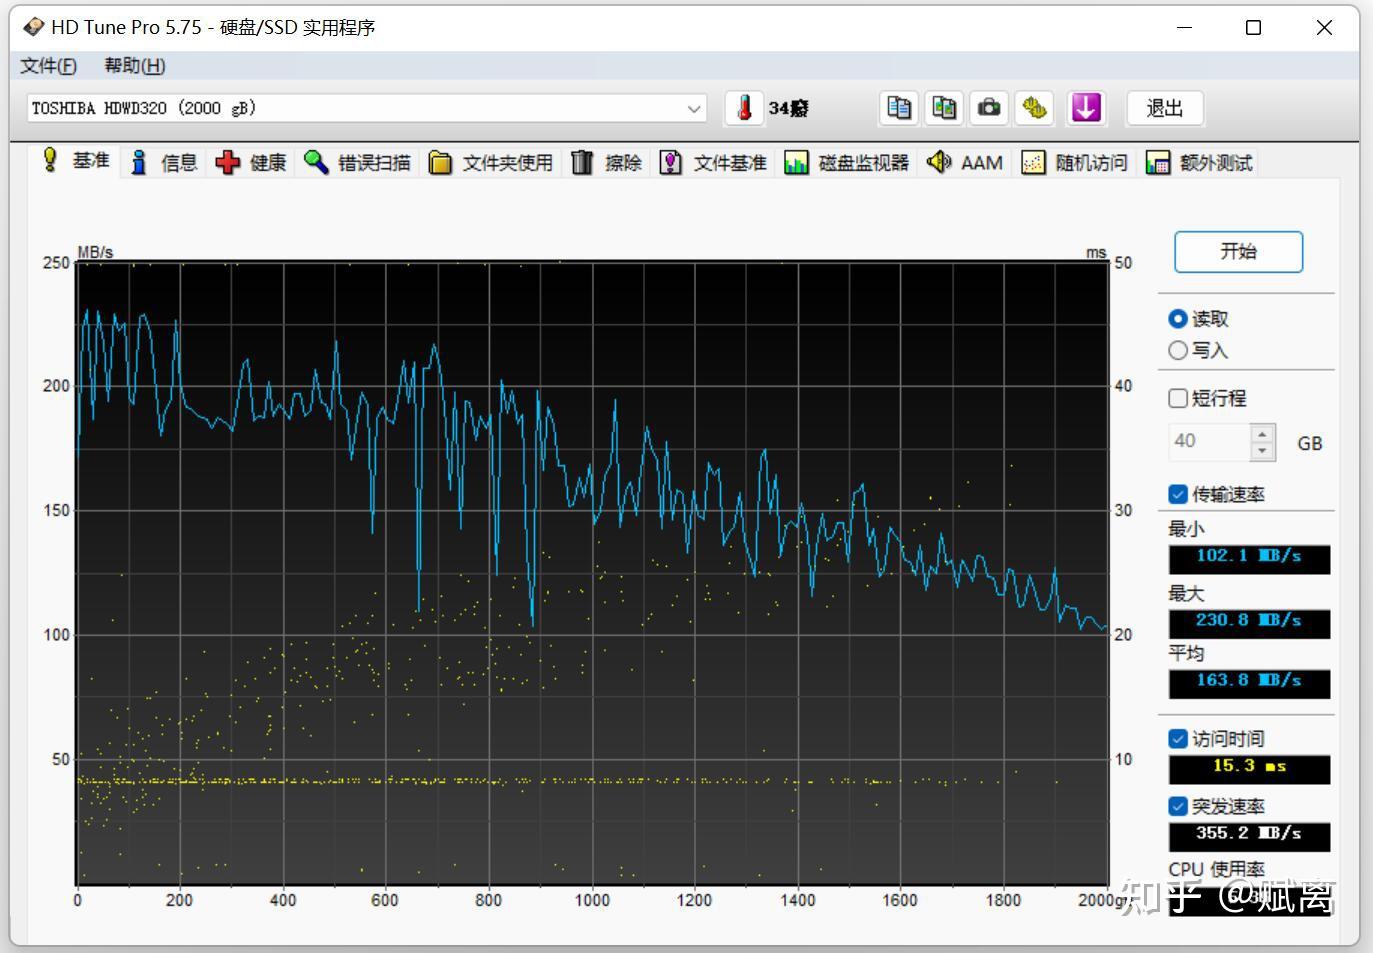The width and height of the screenshot is (1373, 953).
Task: Click the copy screenshot to clipboard icon
Action: click(x=944, y=108)
